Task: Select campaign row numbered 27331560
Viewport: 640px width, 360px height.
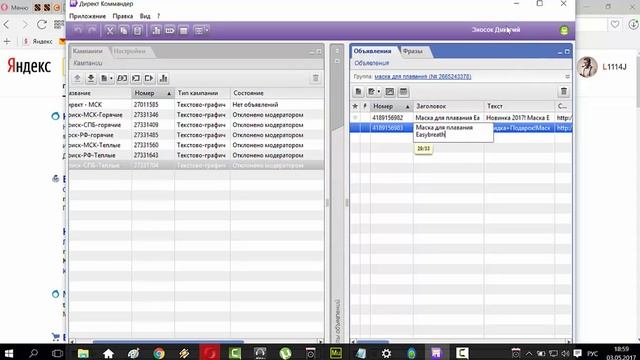Action: [196, 145]
